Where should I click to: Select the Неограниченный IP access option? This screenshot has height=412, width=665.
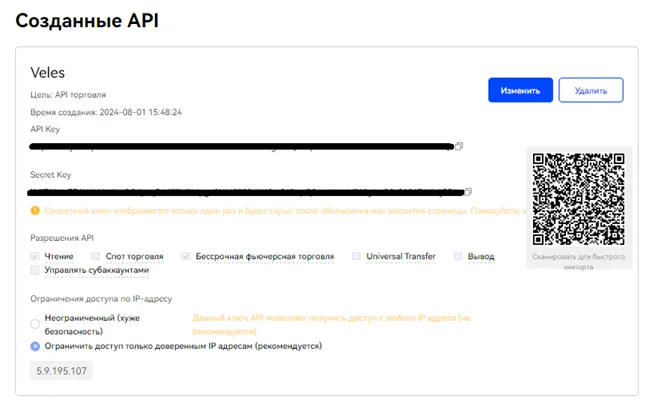[x=36, y=323]
